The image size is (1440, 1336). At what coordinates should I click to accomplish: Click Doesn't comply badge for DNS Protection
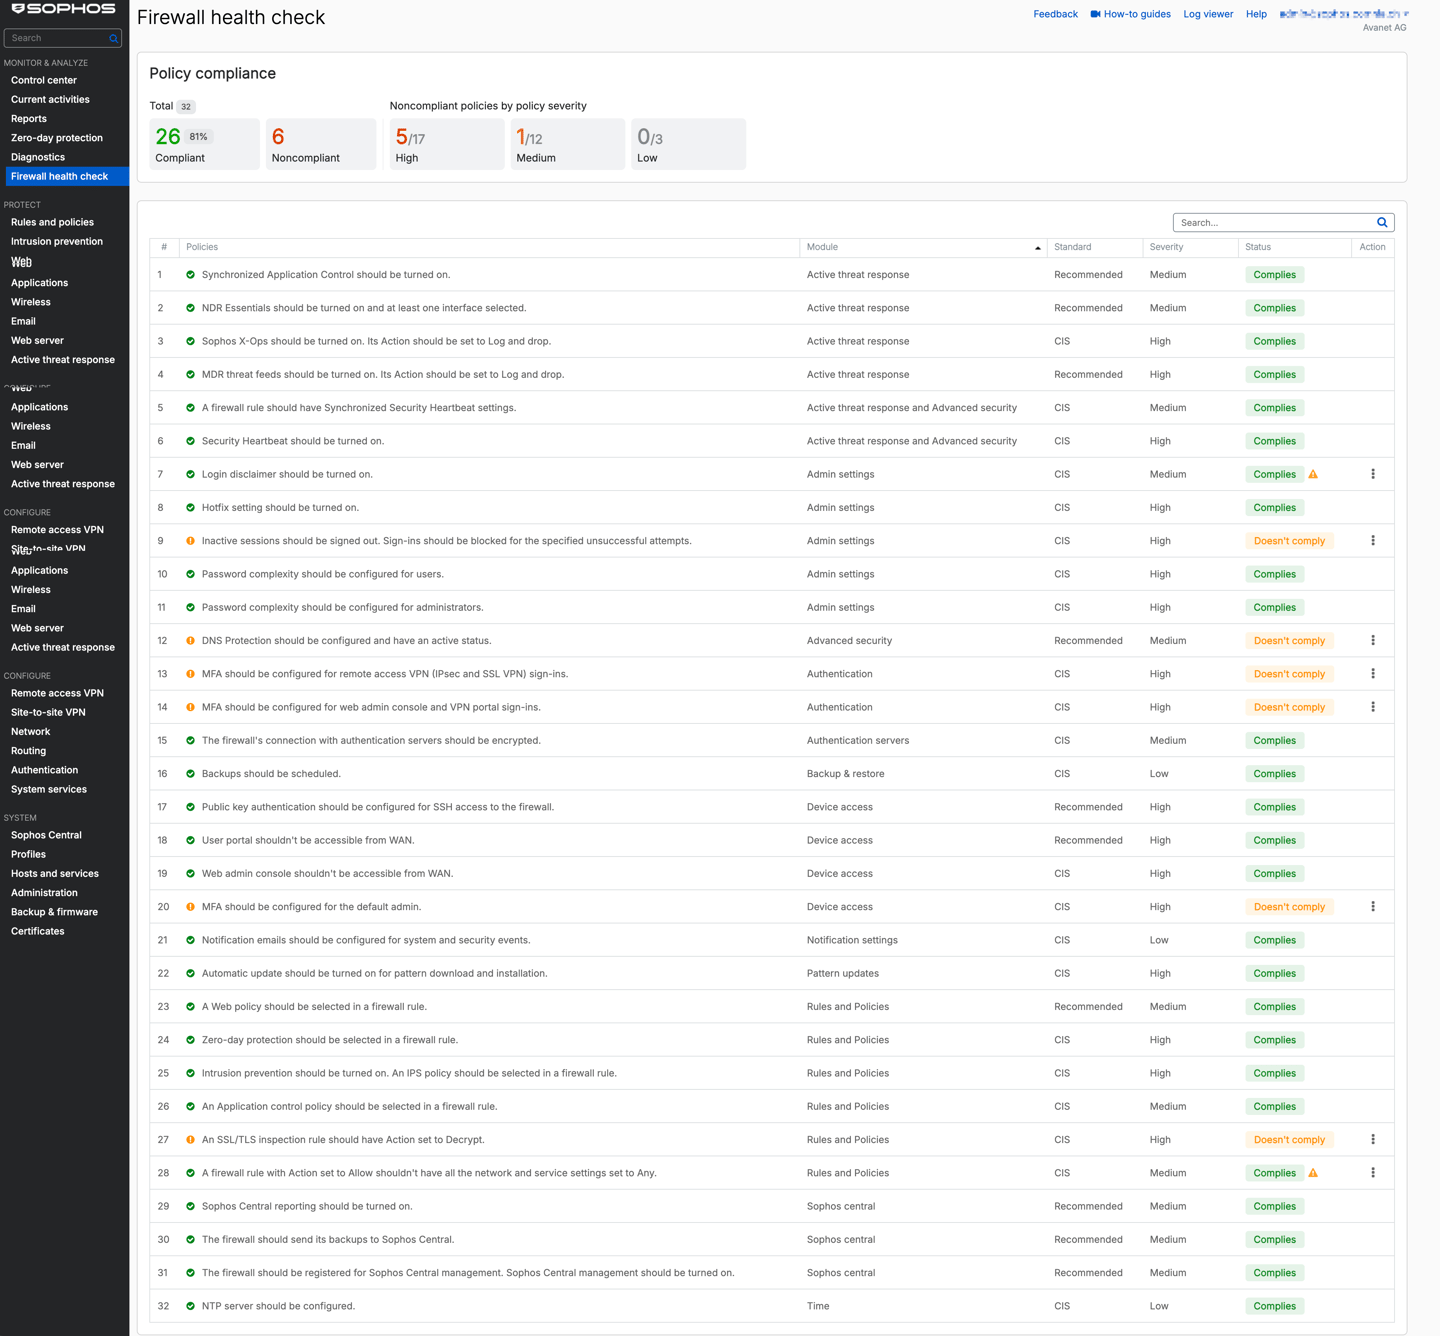point(1289,641)
